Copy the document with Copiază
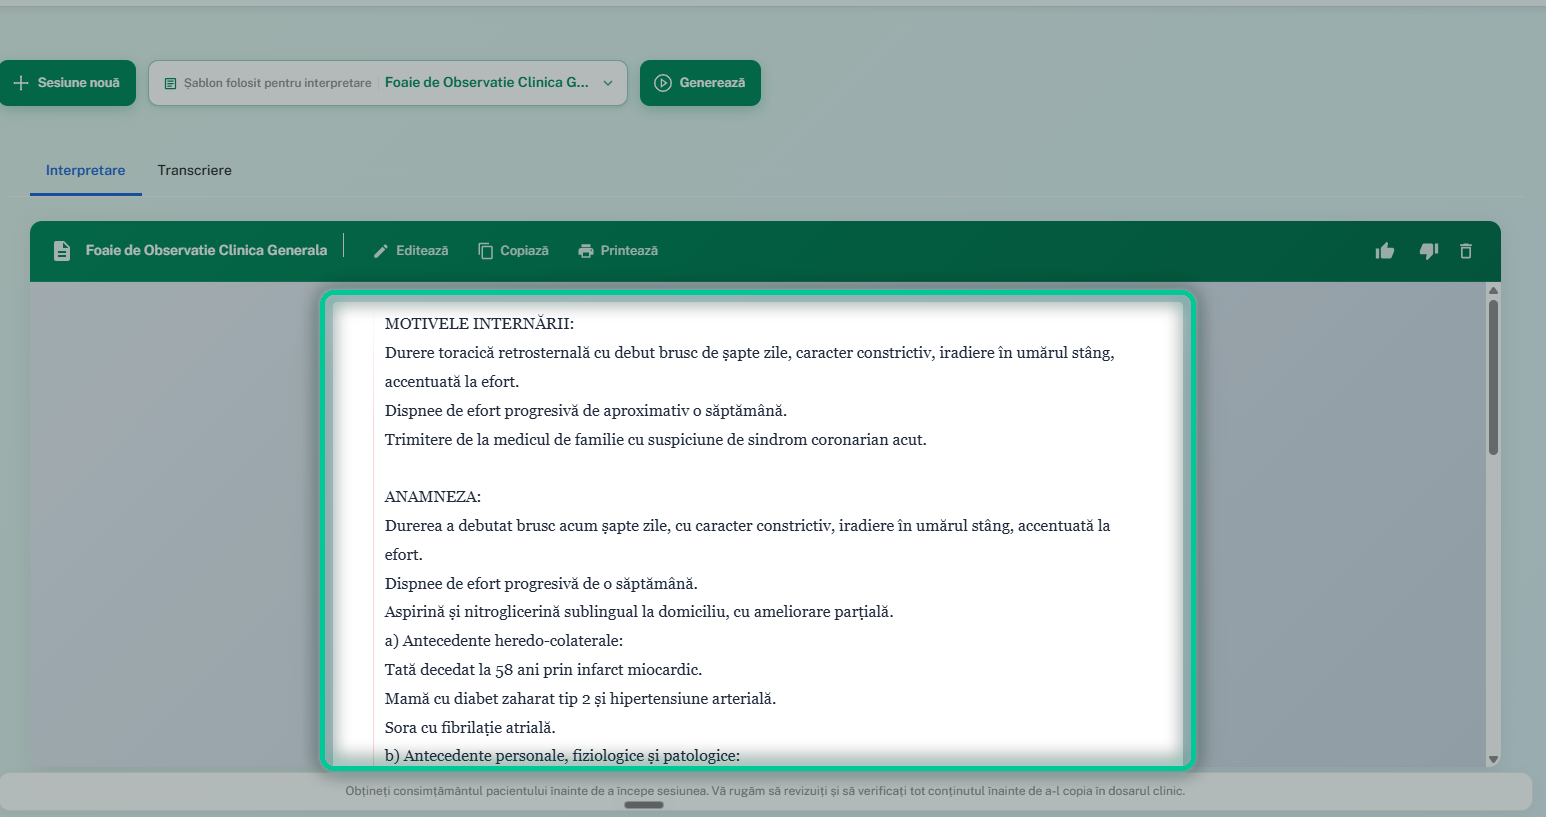1546x817 pixels. pos(513,251)
